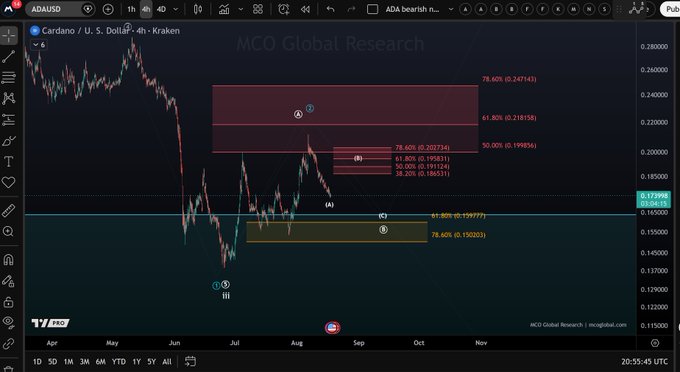Click the 20:55:45 UTC timezone clock
The height and width of the screenshot is (372, 680).
(644, 362)
